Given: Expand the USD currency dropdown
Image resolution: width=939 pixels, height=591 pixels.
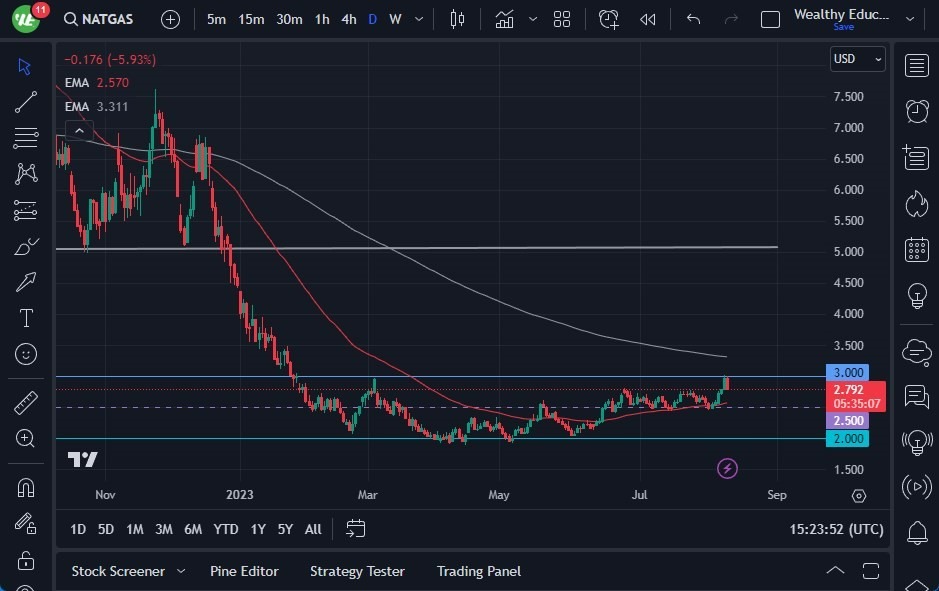Looking at the screenshot, I should [858, 59].
